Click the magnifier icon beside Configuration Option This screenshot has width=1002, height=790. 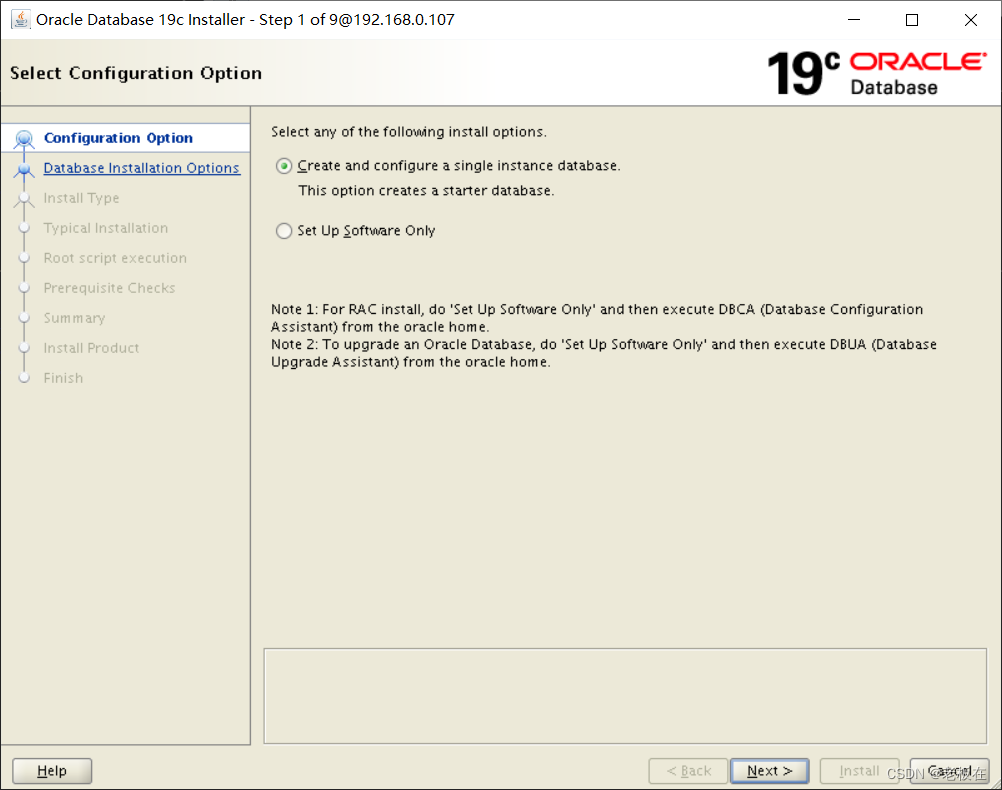(22, 137)
